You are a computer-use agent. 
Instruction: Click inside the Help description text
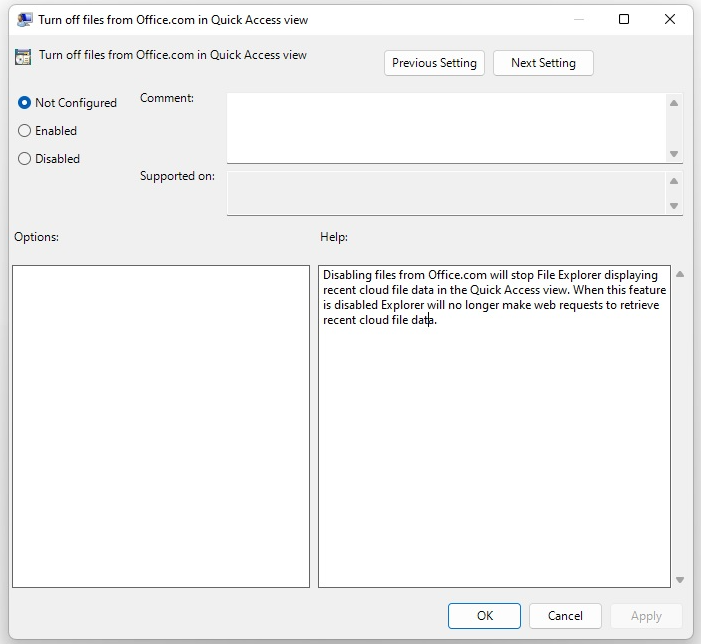pyautogui.click(x=493, y=297)
